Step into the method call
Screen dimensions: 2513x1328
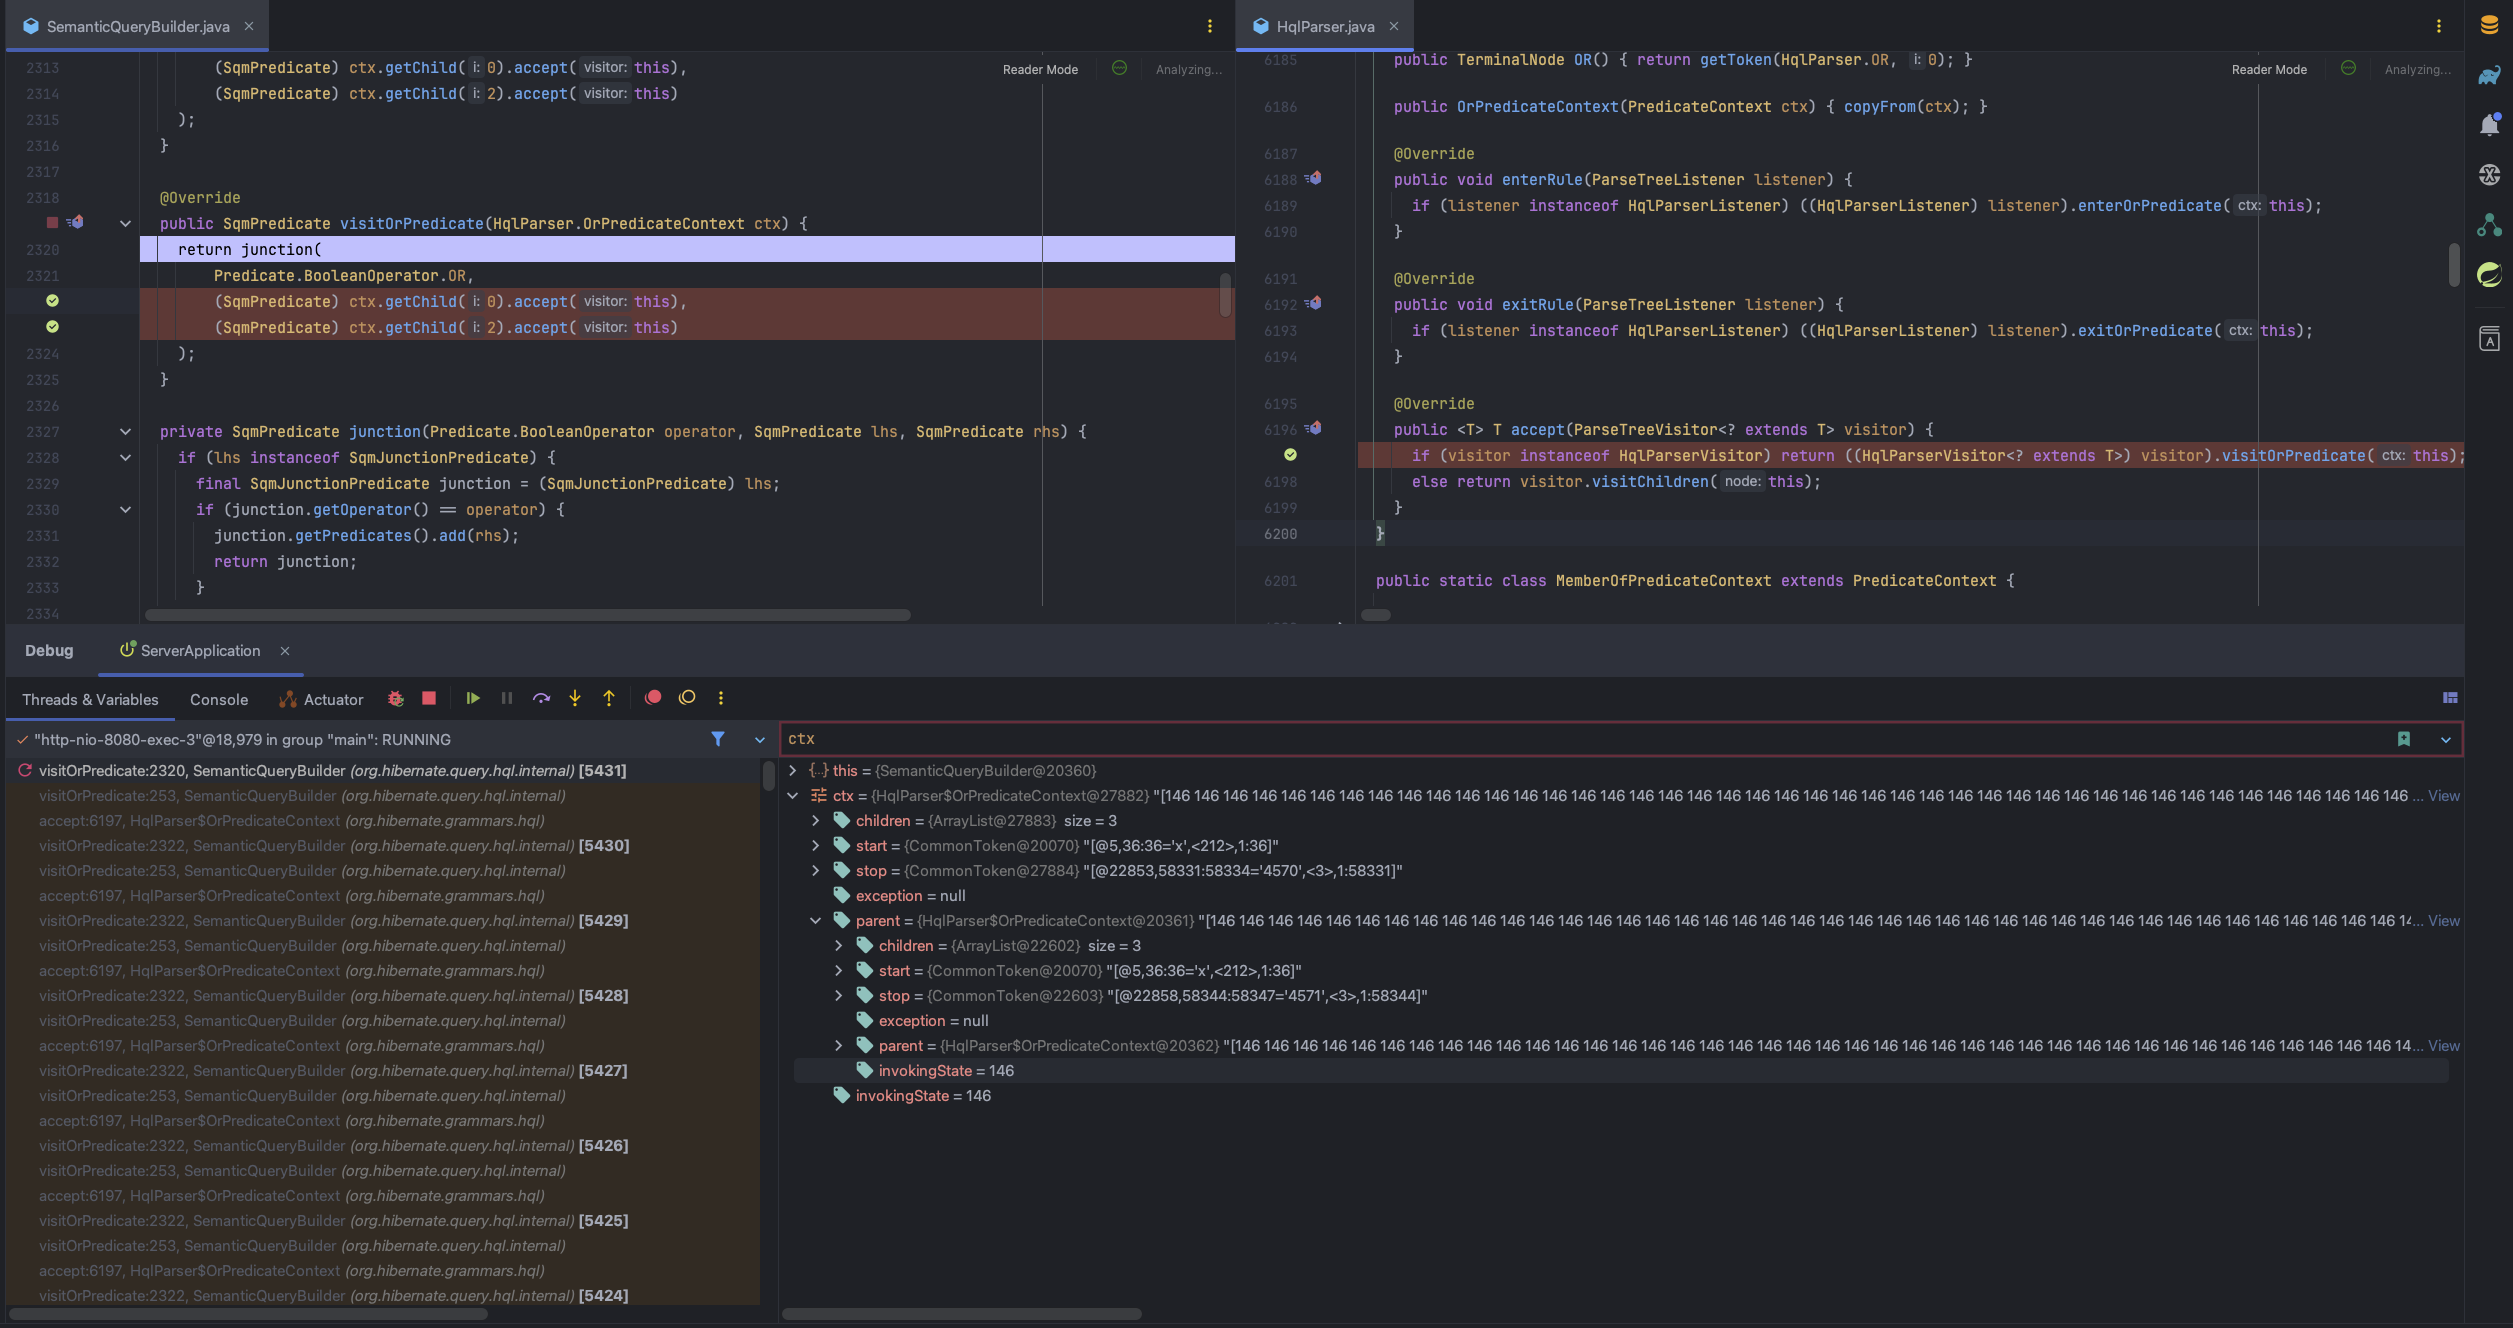click(575, 698)
